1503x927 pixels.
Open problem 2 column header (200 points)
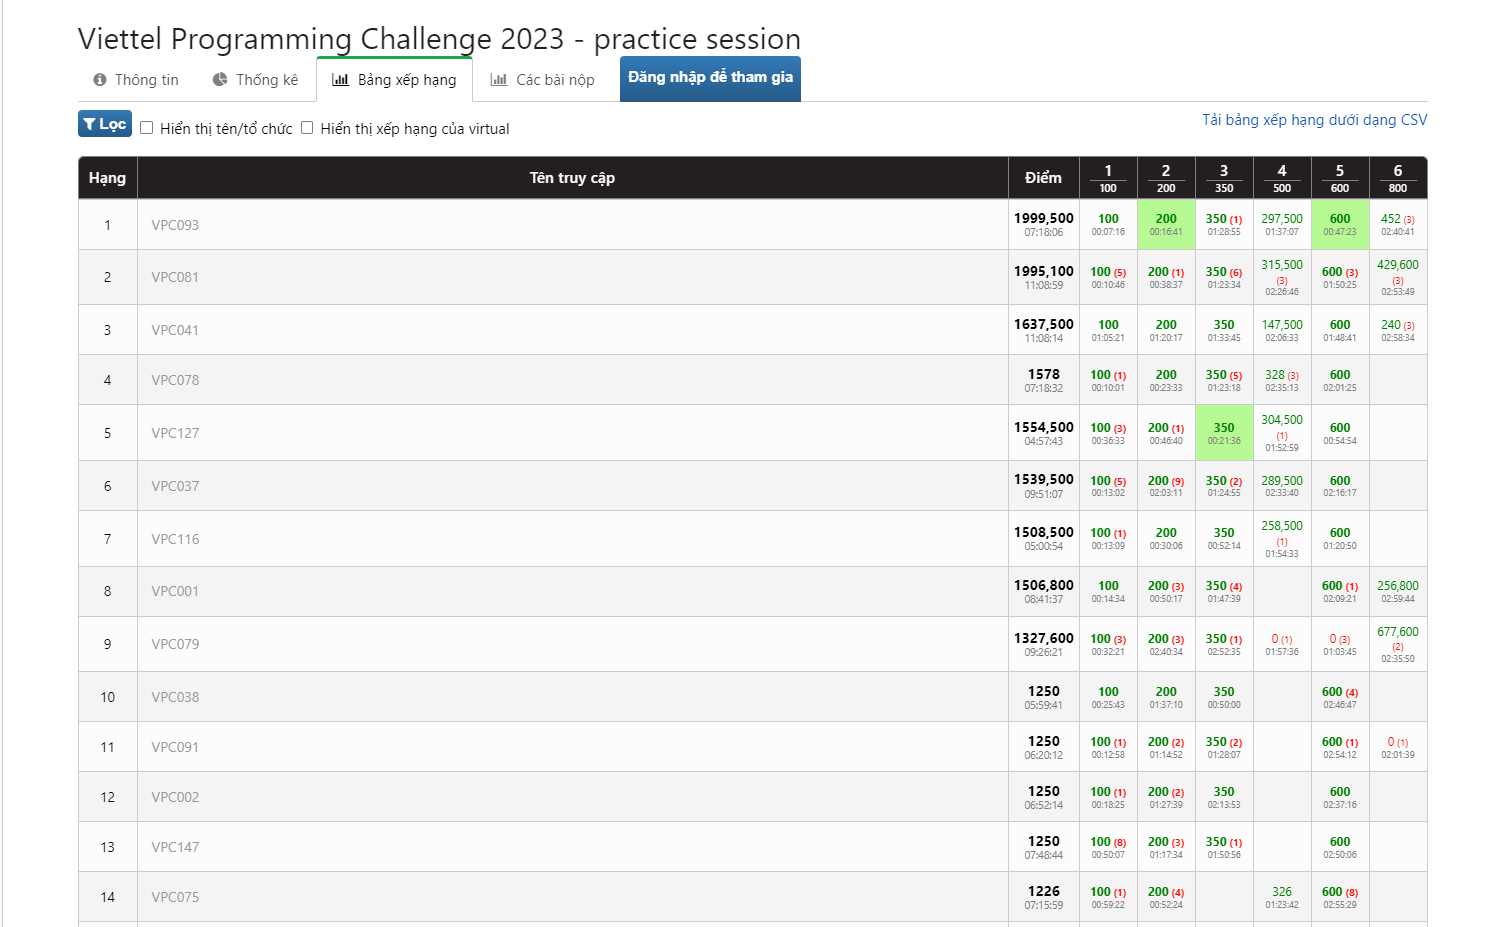point(1166,178)
